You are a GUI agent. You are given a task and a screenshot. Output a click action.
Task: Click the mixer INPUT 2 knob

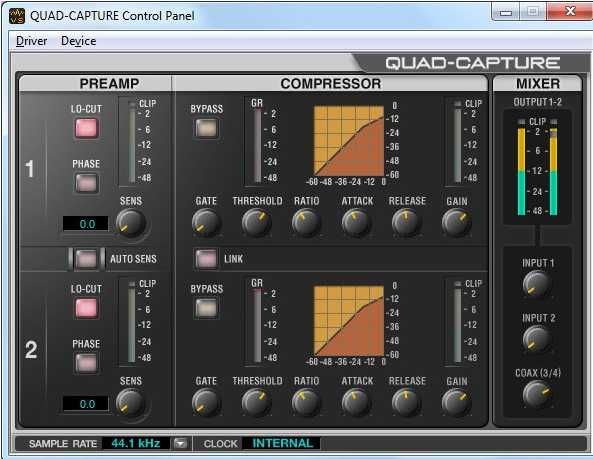click(537, 339)
